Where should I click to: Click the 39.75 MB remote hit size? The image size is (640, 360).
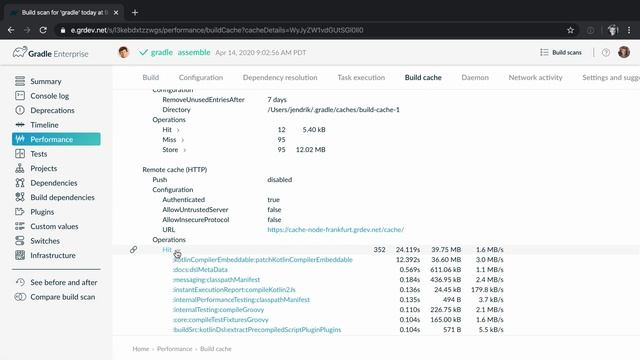tap(446, 249)
